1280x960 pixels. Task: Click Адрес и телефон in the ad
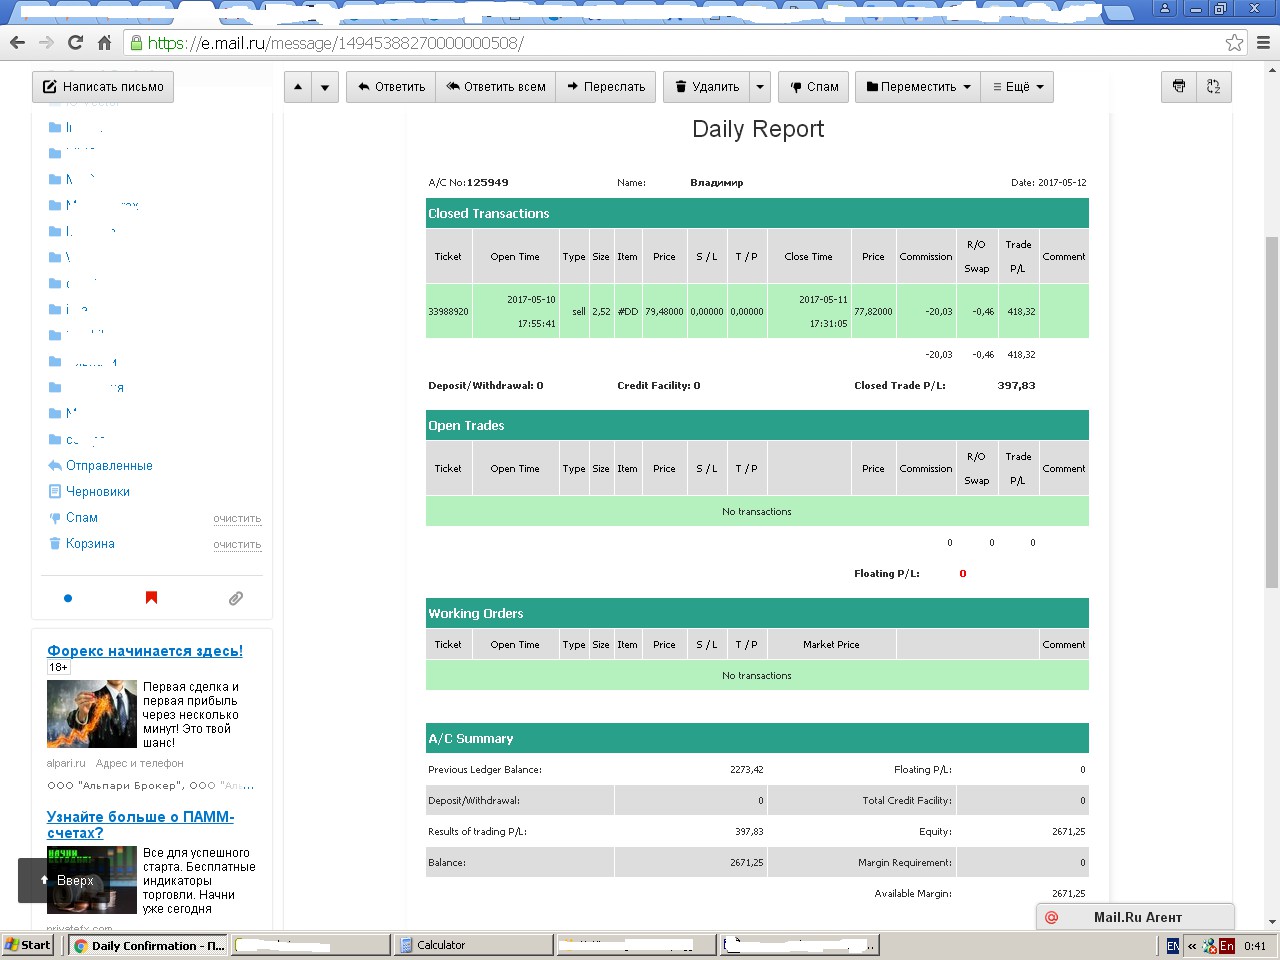tap(140, 763)
